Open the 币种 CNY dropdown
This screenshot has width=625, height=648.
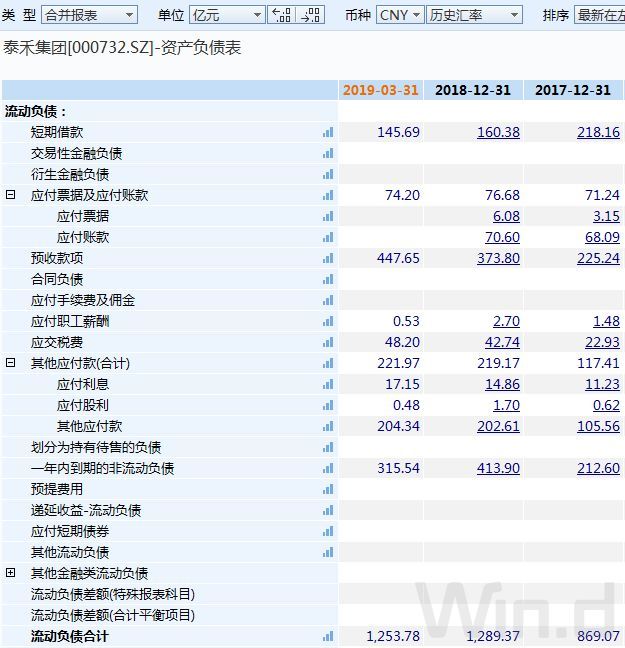(400, 15)
